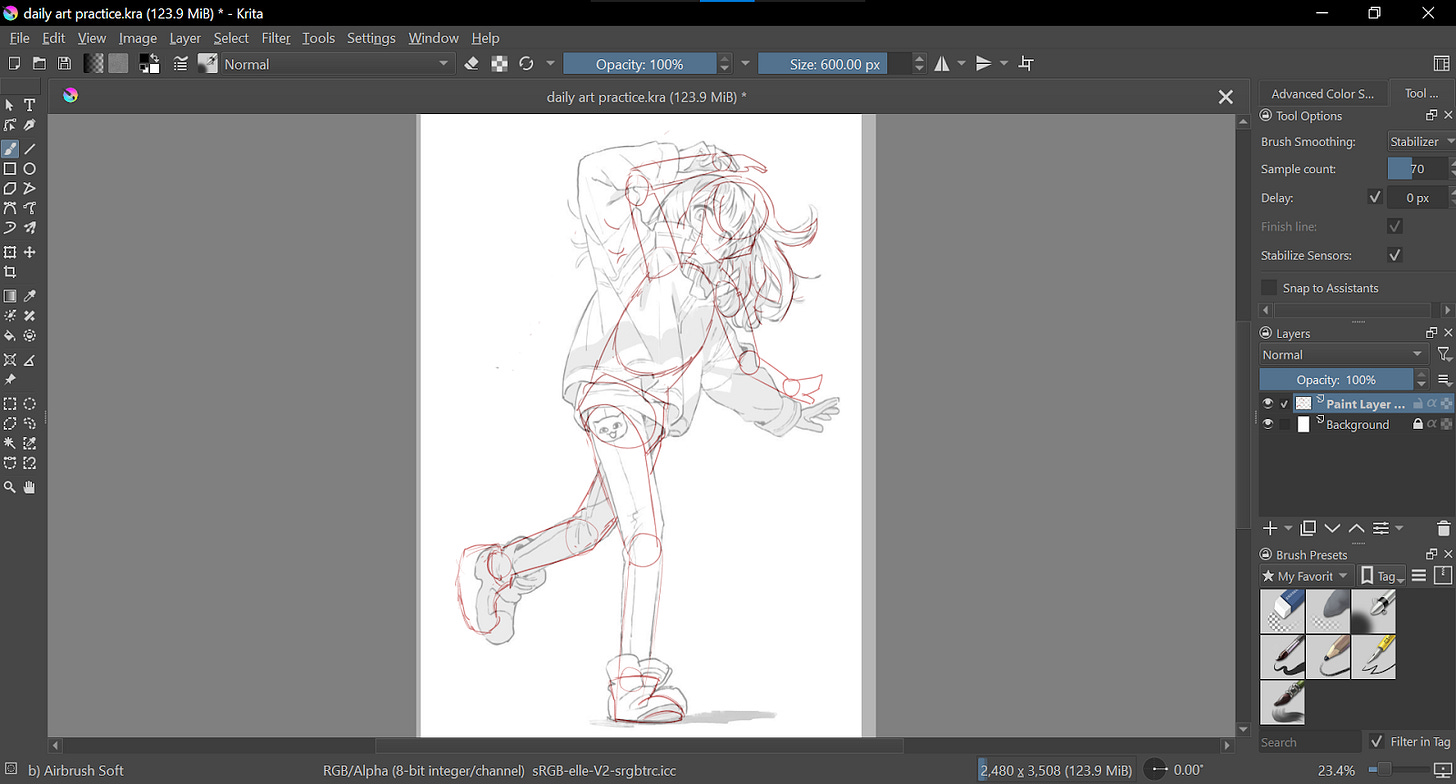The image size is (1456, 784).
Task: Add a new layer with plus button
Action: click(1270, 529)
